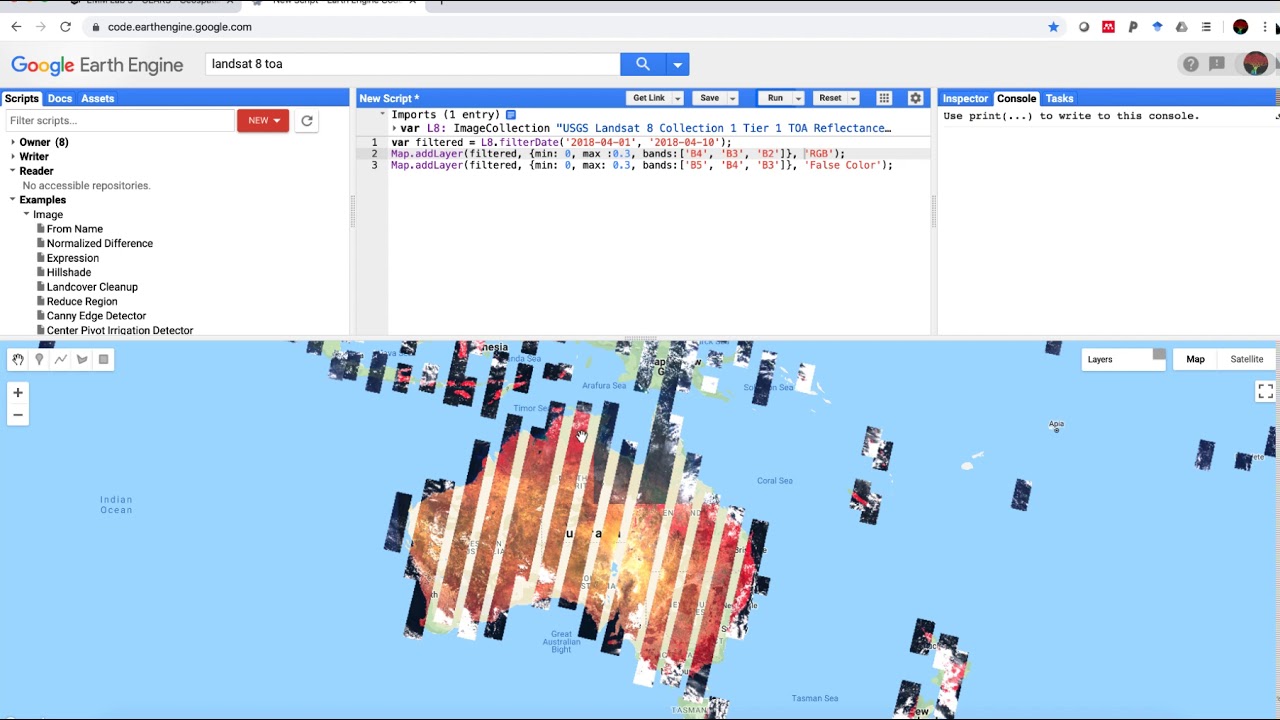
Task: Reset the code editor
Action: click(x=830, y=98)
